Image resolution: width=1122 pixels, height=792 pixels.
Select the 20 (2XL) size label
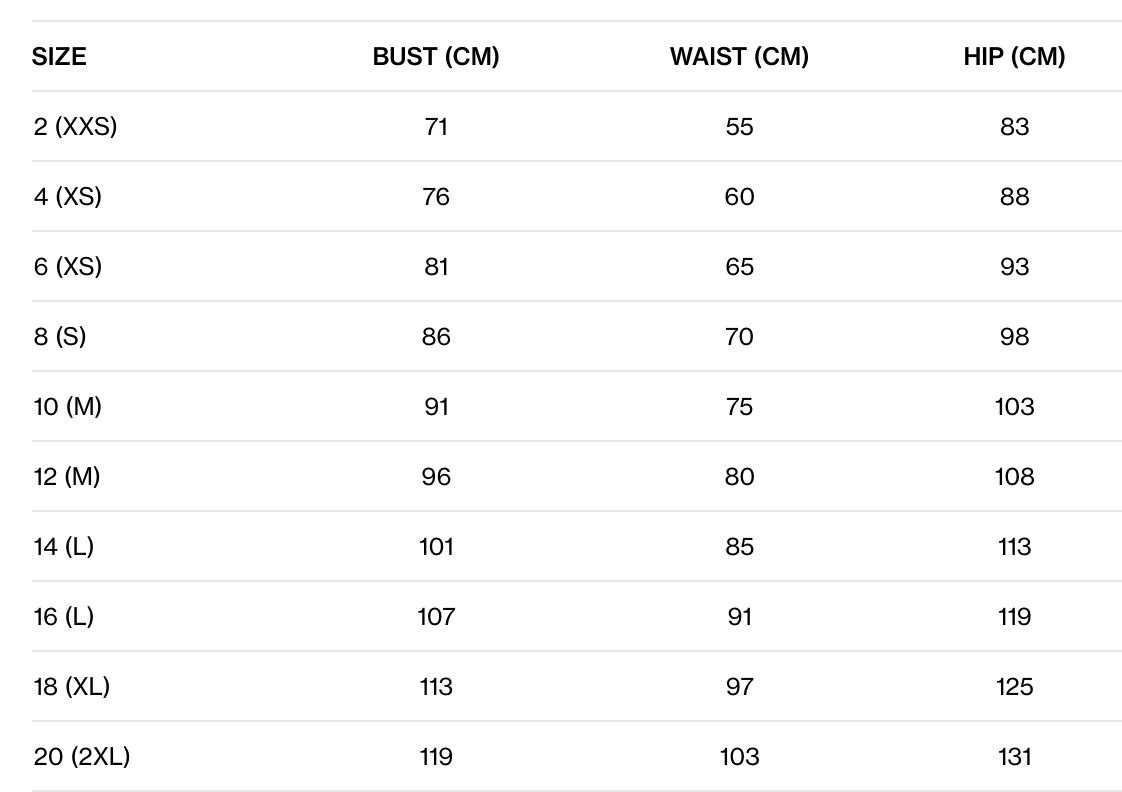(82, 757)
